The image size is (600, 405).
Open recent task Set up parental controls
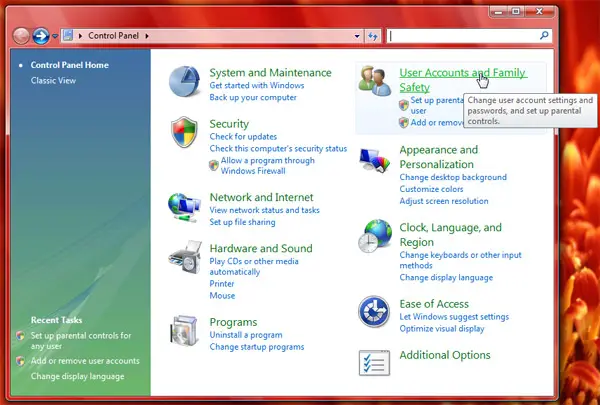[x=81, y=341]
